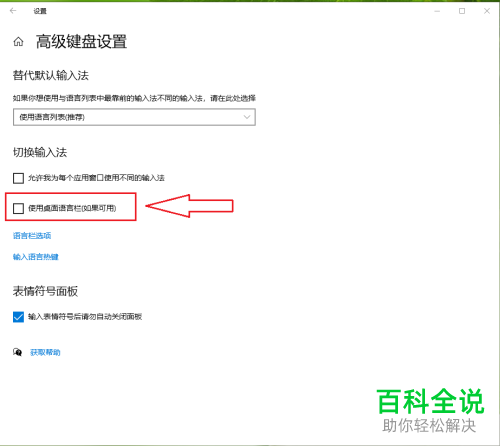Click the 切换输入法 heading

[x=40, y=152]
